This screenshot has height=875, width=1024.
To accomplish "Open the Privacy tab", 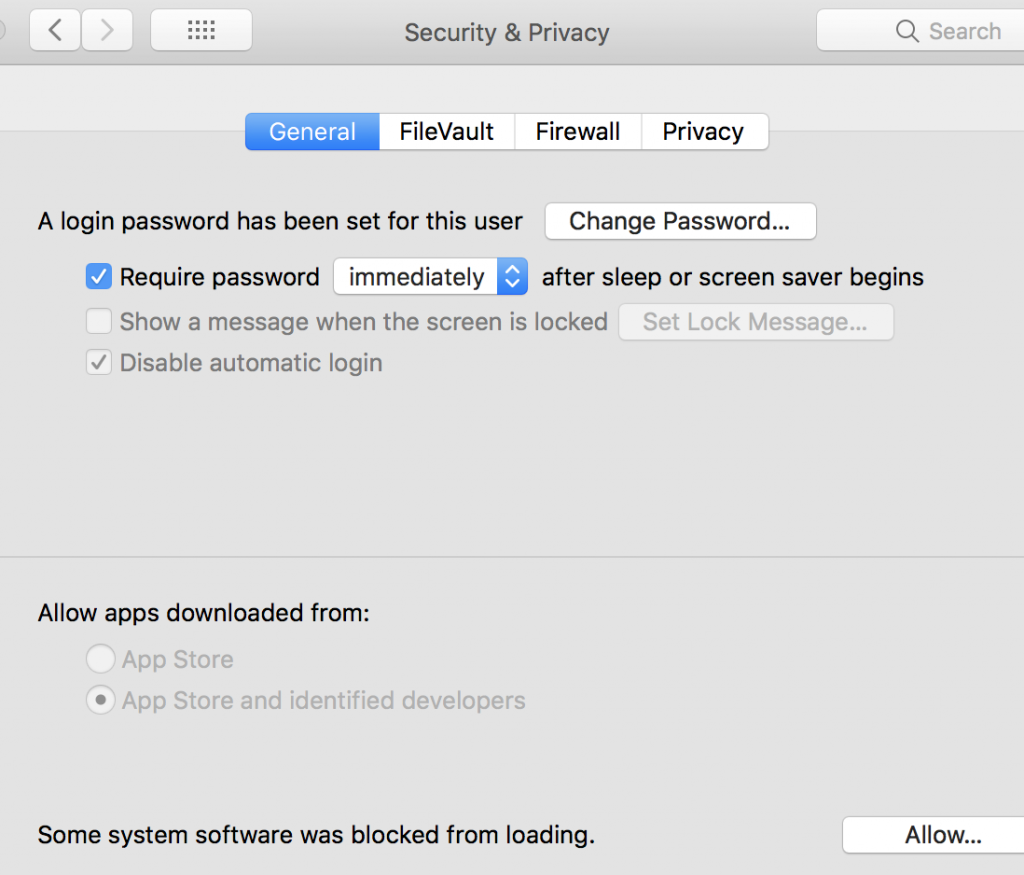I will (x=703, y=131).
